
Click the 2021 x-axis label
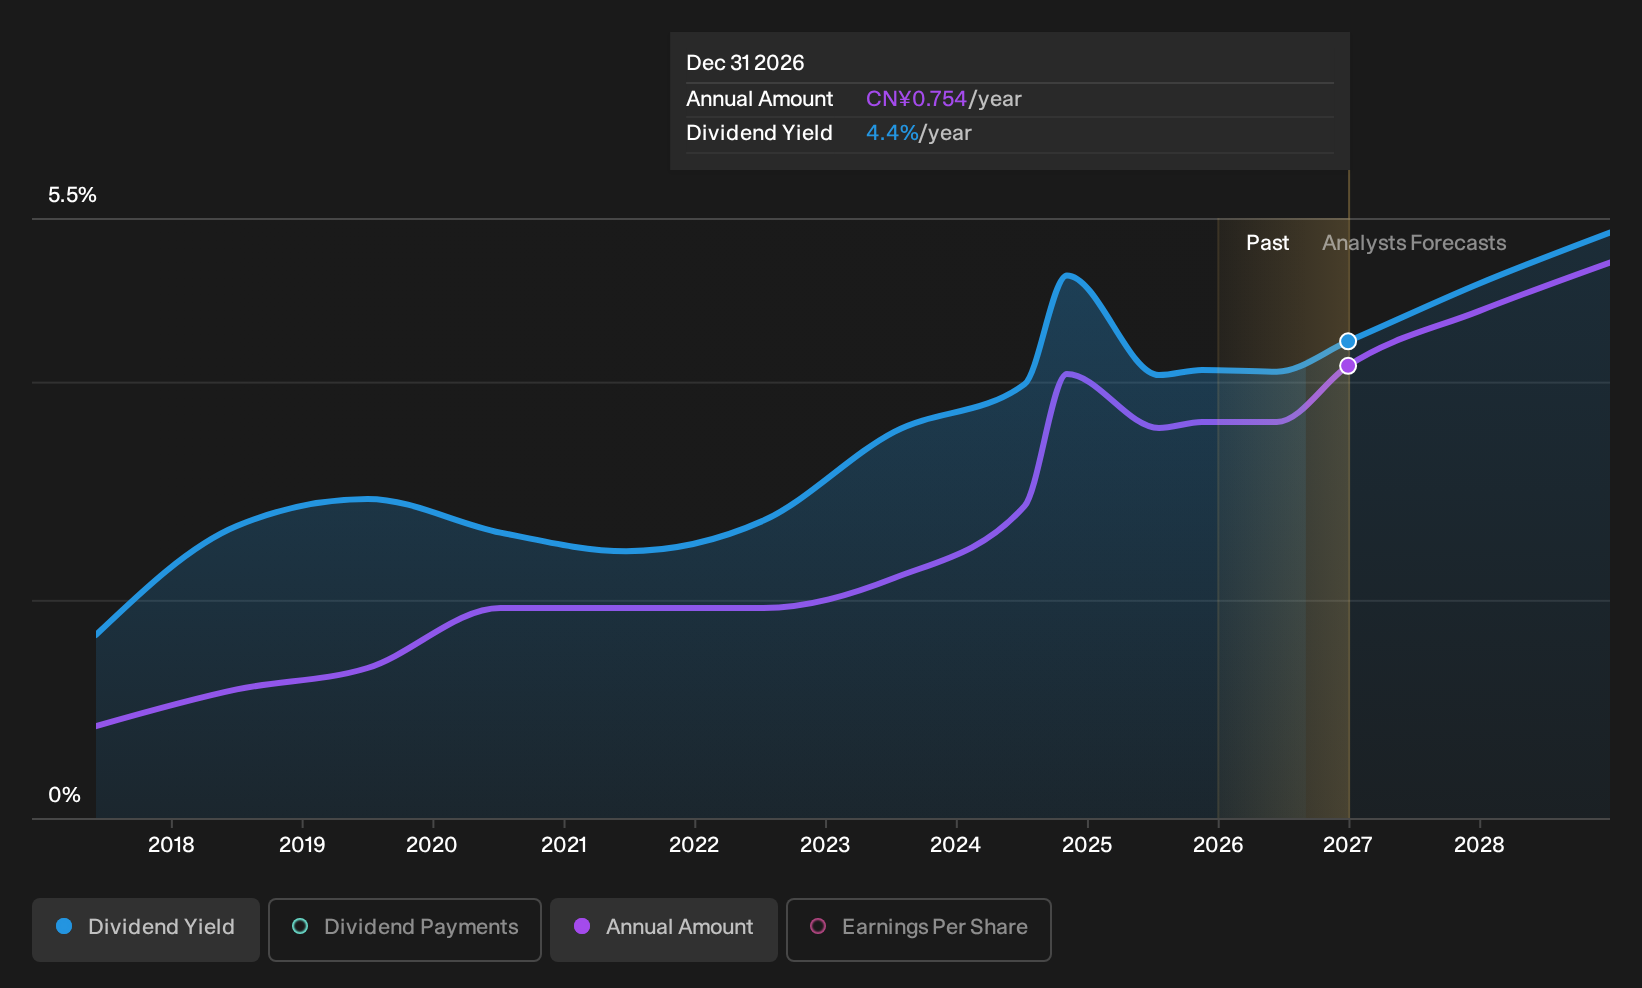[x=564, y=845]
